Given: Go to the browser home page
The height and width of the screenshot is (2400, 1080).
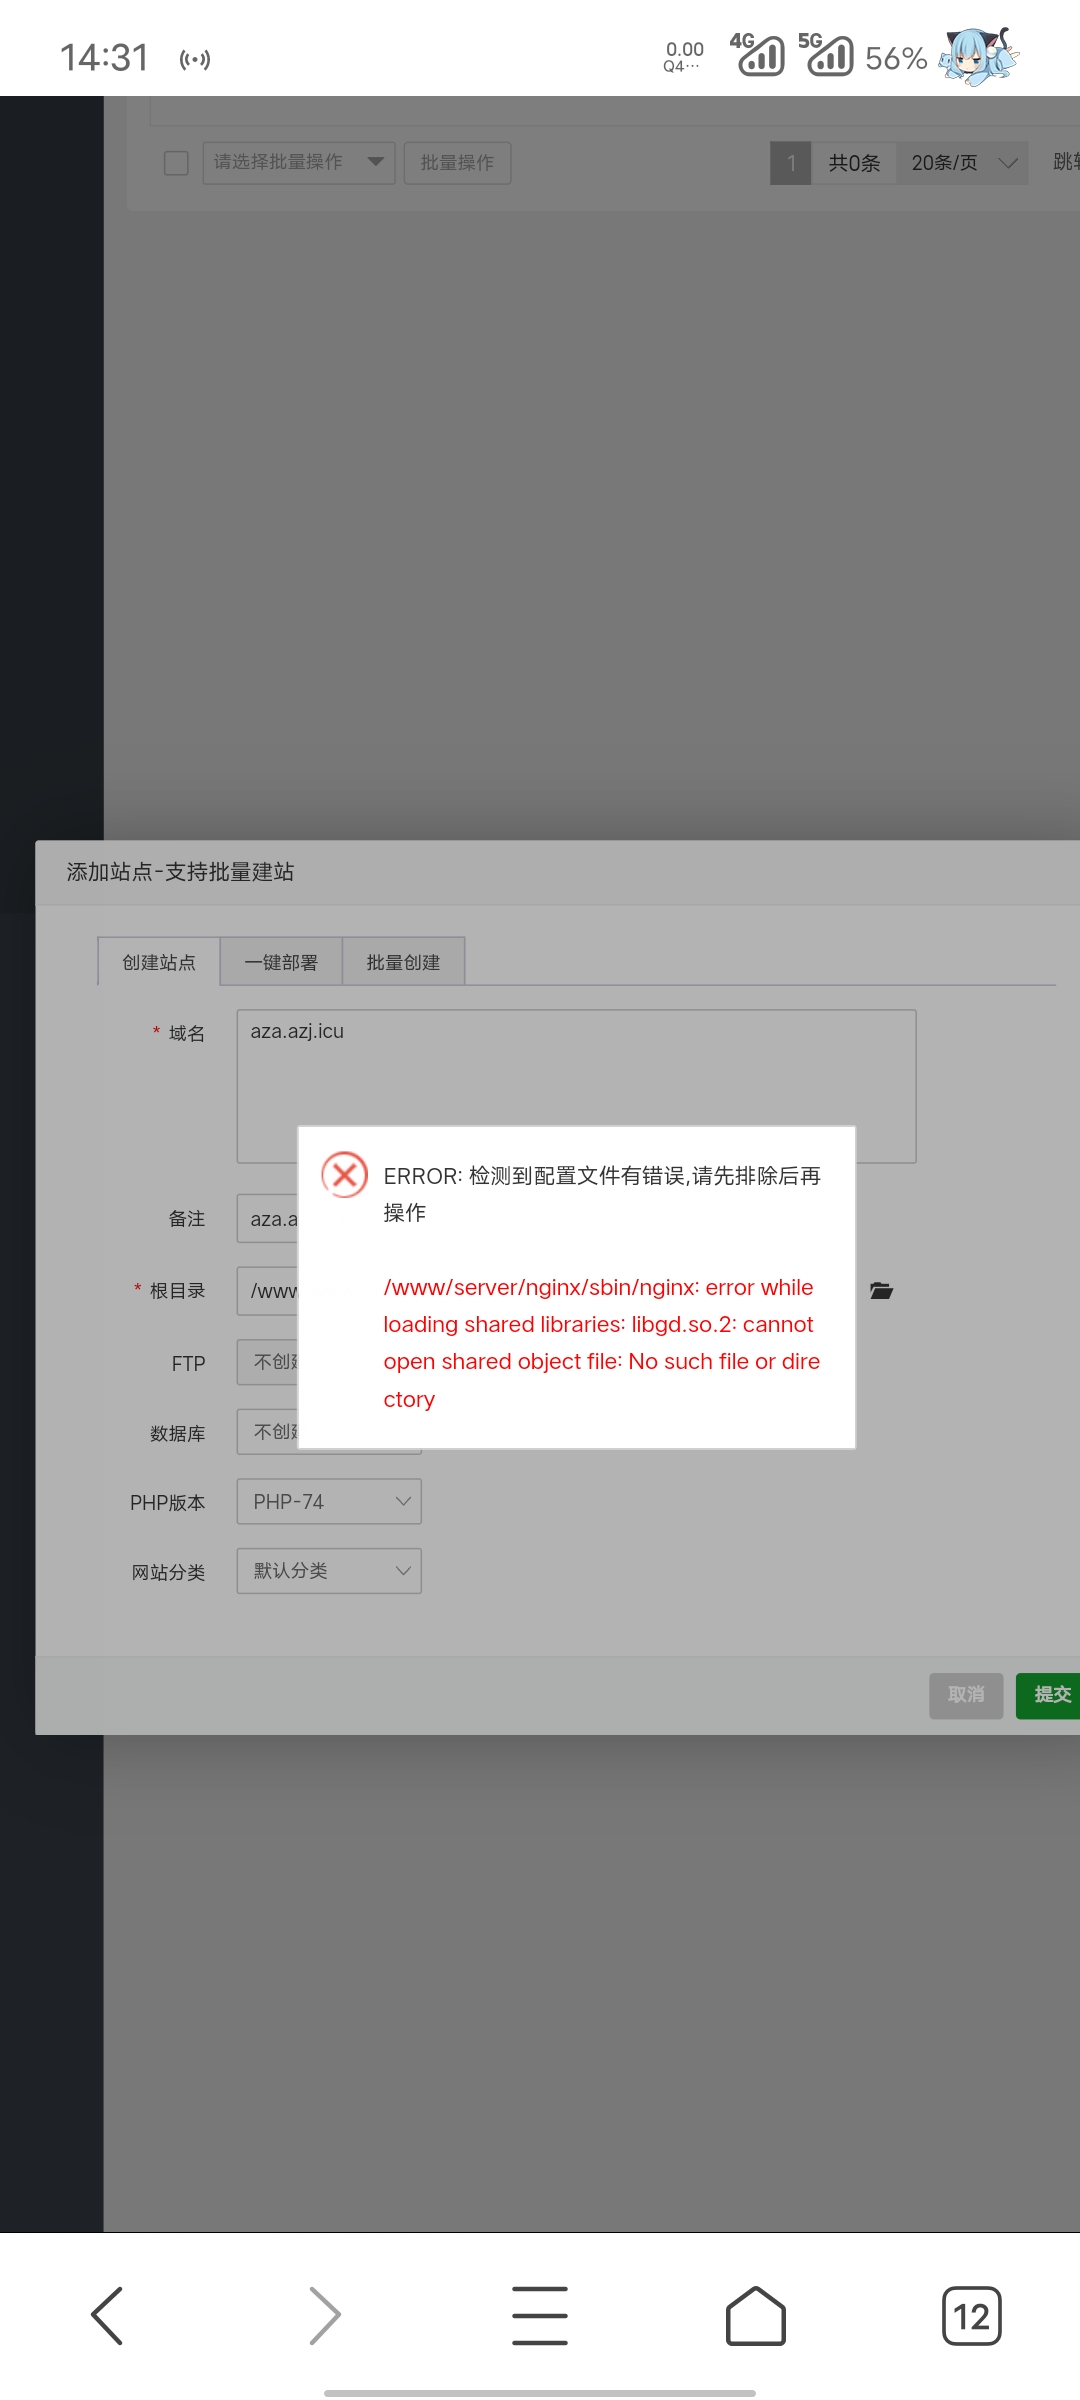Looking at the screenshot, I should [x=755, y=2315].
